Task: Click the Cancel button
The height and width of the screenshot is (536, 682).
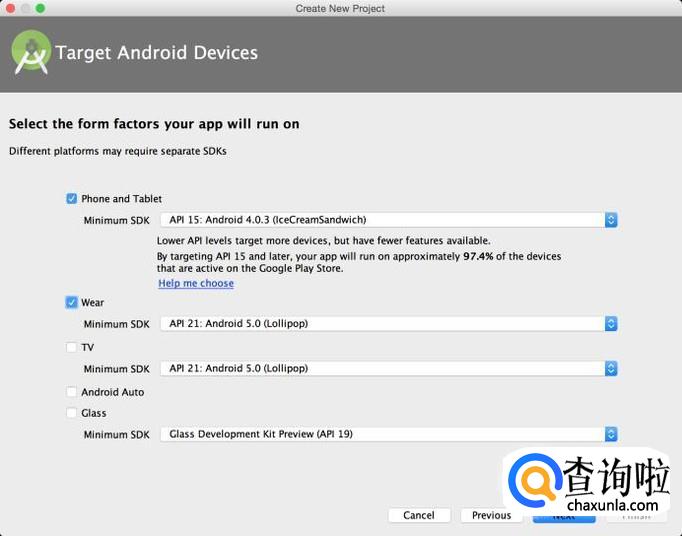Action: pyautogui.click(x=419, y=515)
